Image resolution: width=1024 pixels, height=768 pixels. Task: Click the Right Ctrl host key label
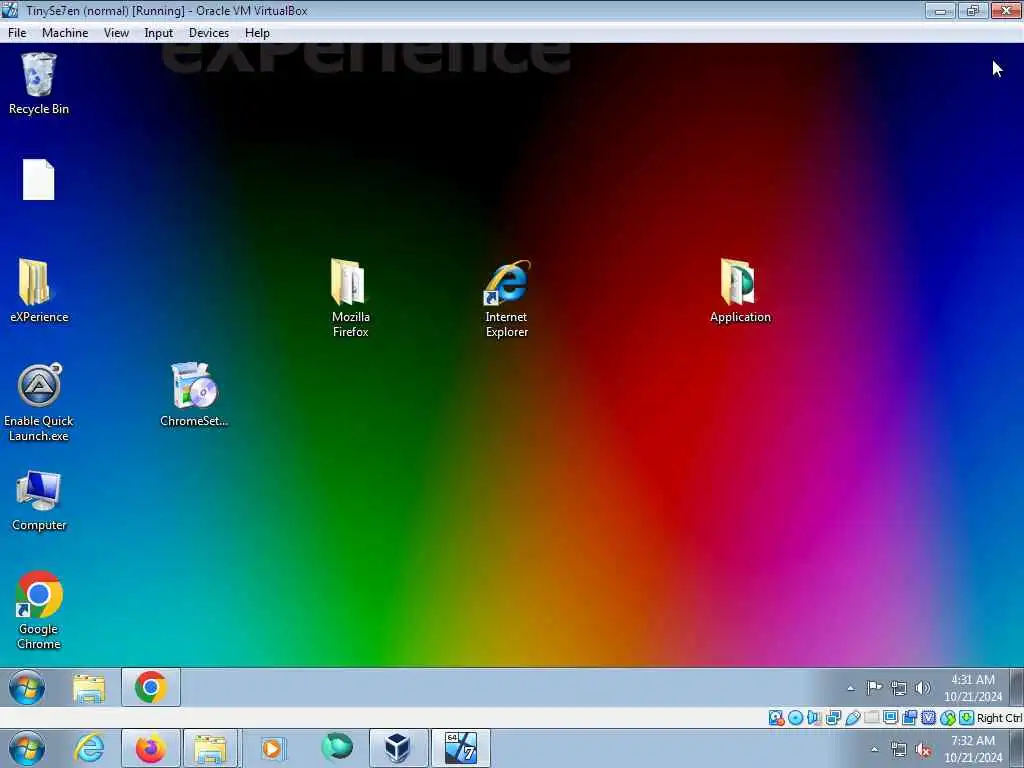point(999,718)
